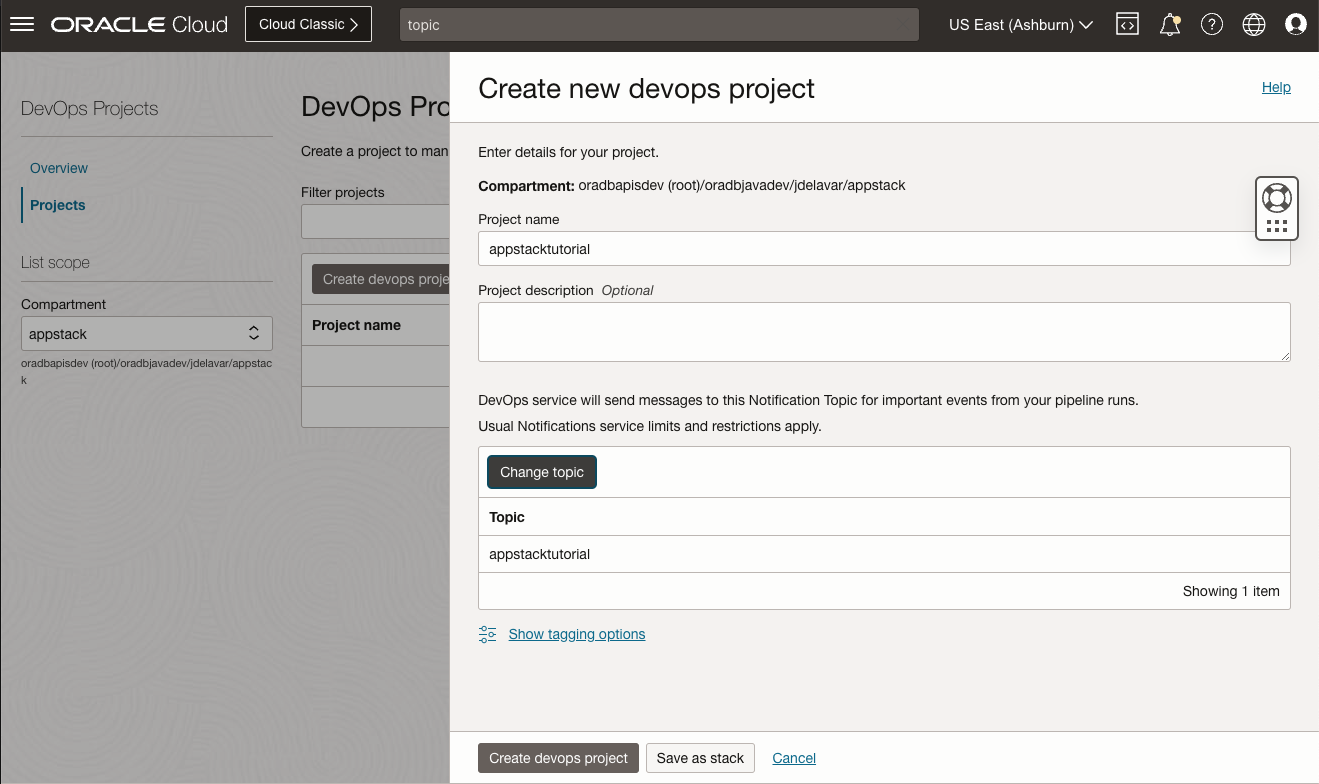Select the appstacktutorial topic row

click(x=884, y=554)
